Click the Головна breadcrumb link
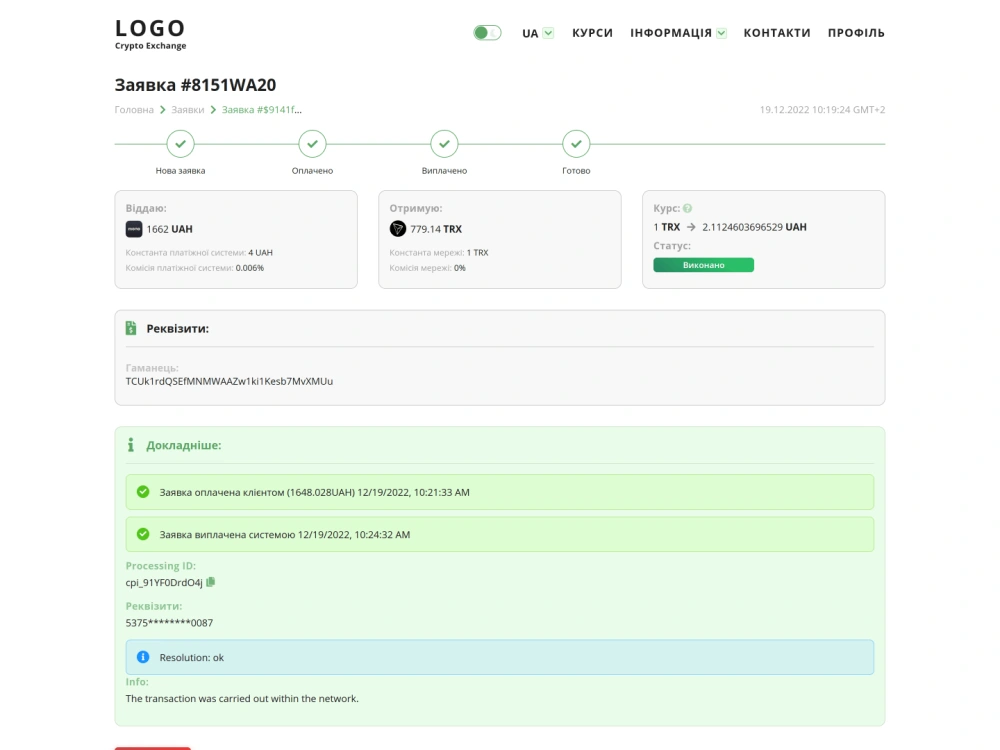Viewport: 1000px width, 750px height. coord(134,110)
